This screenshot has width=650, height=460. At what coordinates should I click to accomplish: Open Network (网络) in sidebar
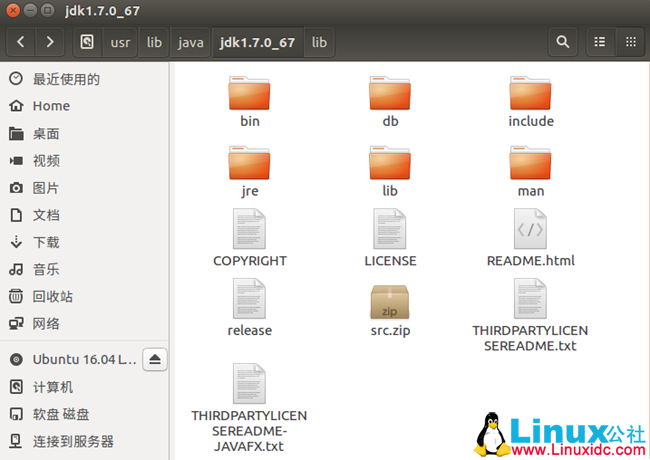85,324
